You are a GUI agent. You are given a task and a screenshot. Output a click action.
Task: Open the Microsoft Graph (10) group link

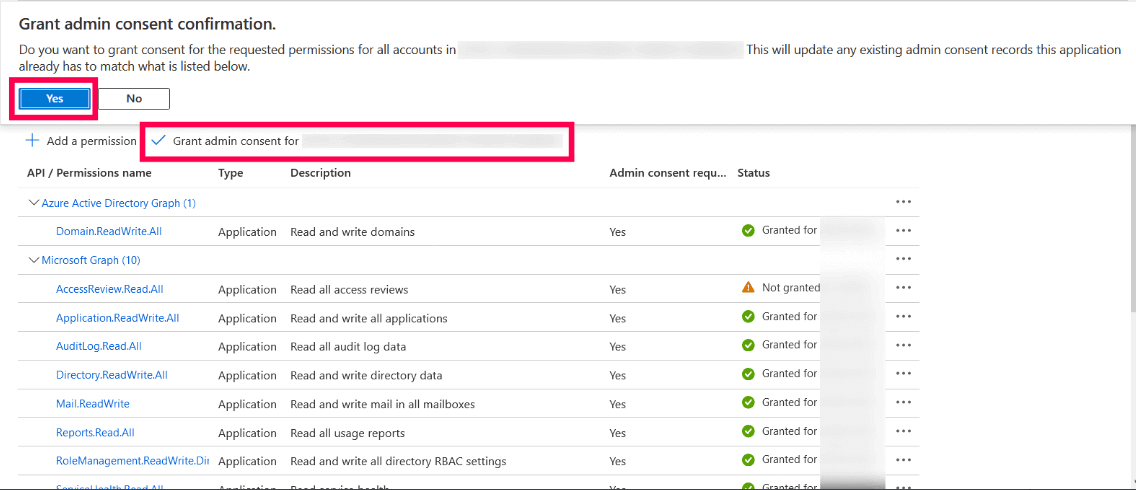click(90, 260)
